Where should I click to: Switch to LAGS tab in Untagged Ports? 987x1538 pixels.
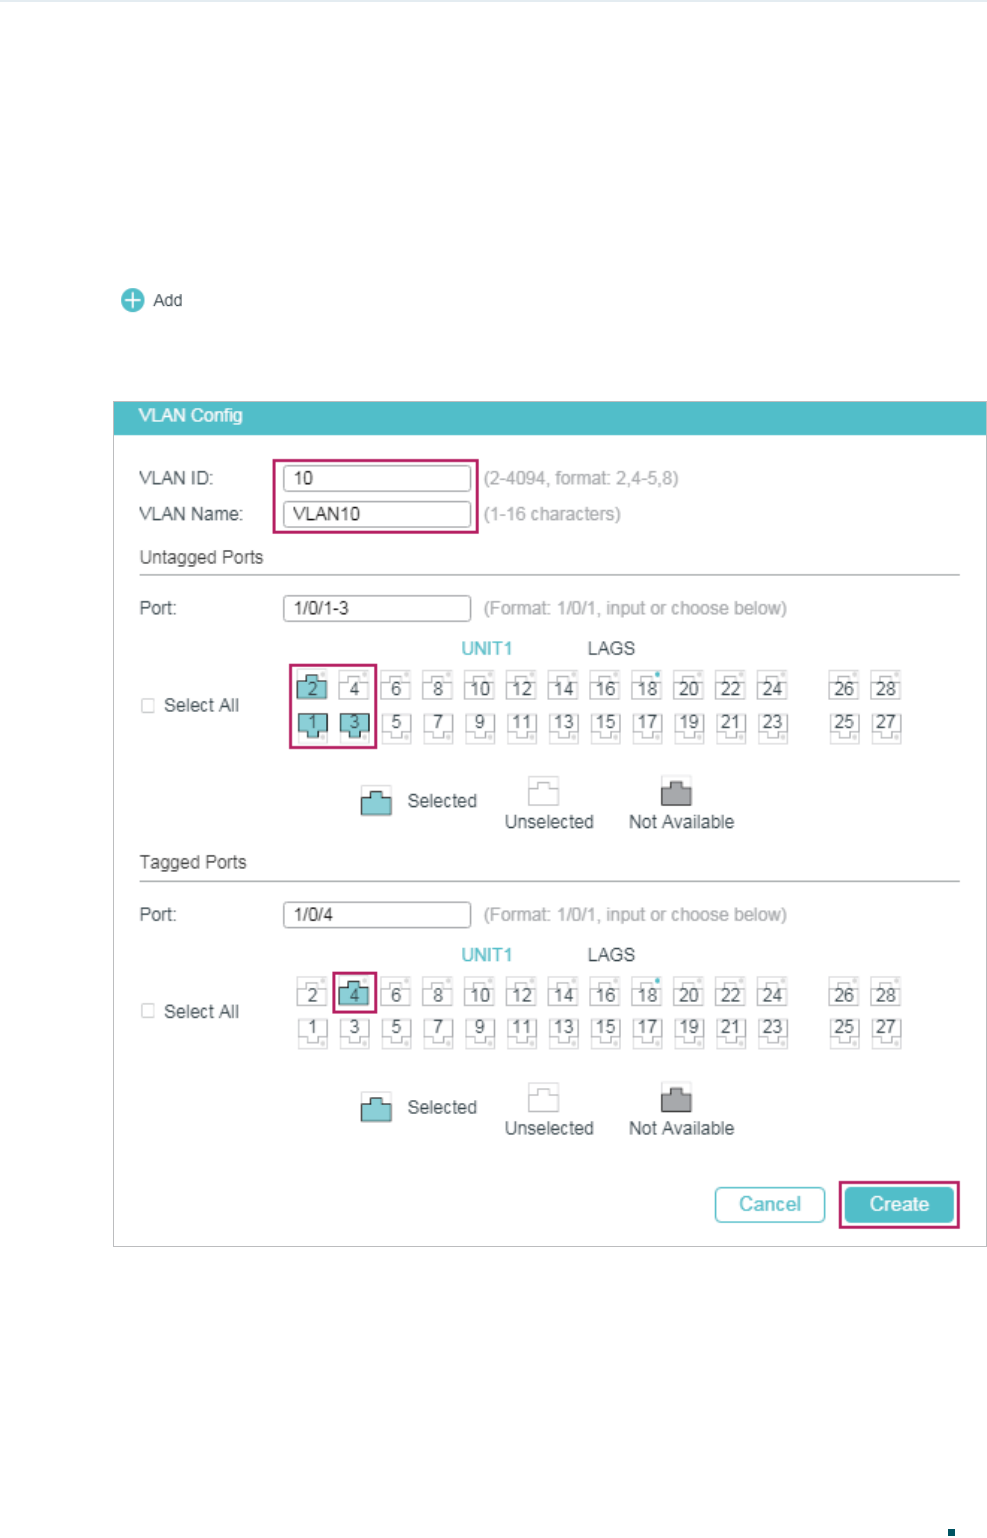[611, 648]
